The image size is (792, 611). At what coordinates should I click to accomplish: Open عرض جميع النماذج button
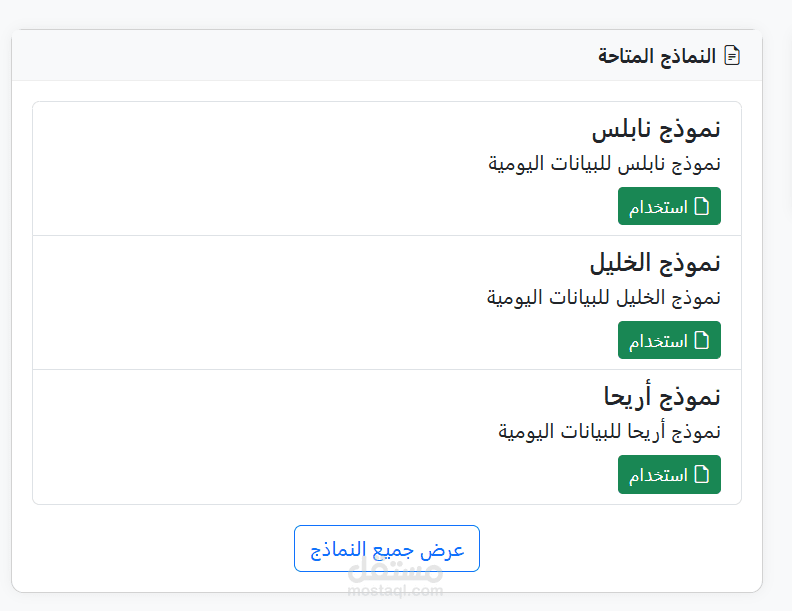(387, 549)
